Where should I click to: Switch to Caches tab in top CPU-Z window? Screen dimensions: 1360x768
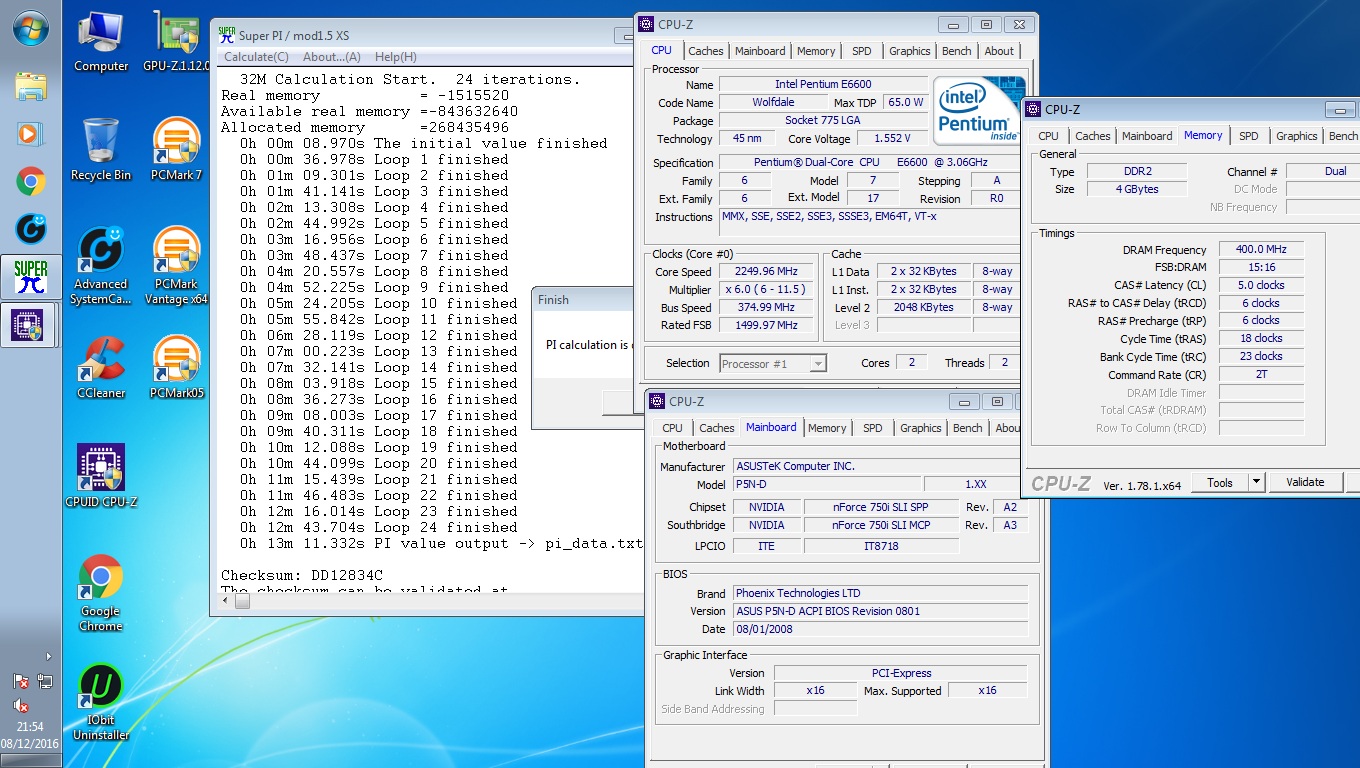click(x=706, y=51)
